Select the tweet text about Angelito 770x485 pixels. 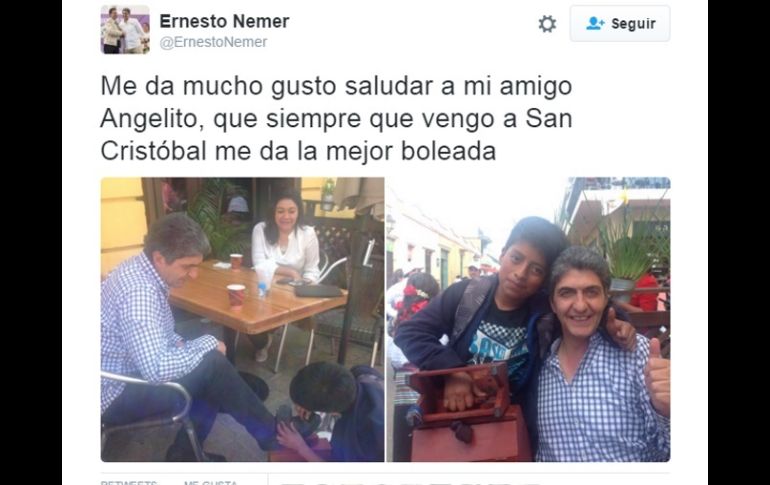pyautogui.click(x=336, y=118)
